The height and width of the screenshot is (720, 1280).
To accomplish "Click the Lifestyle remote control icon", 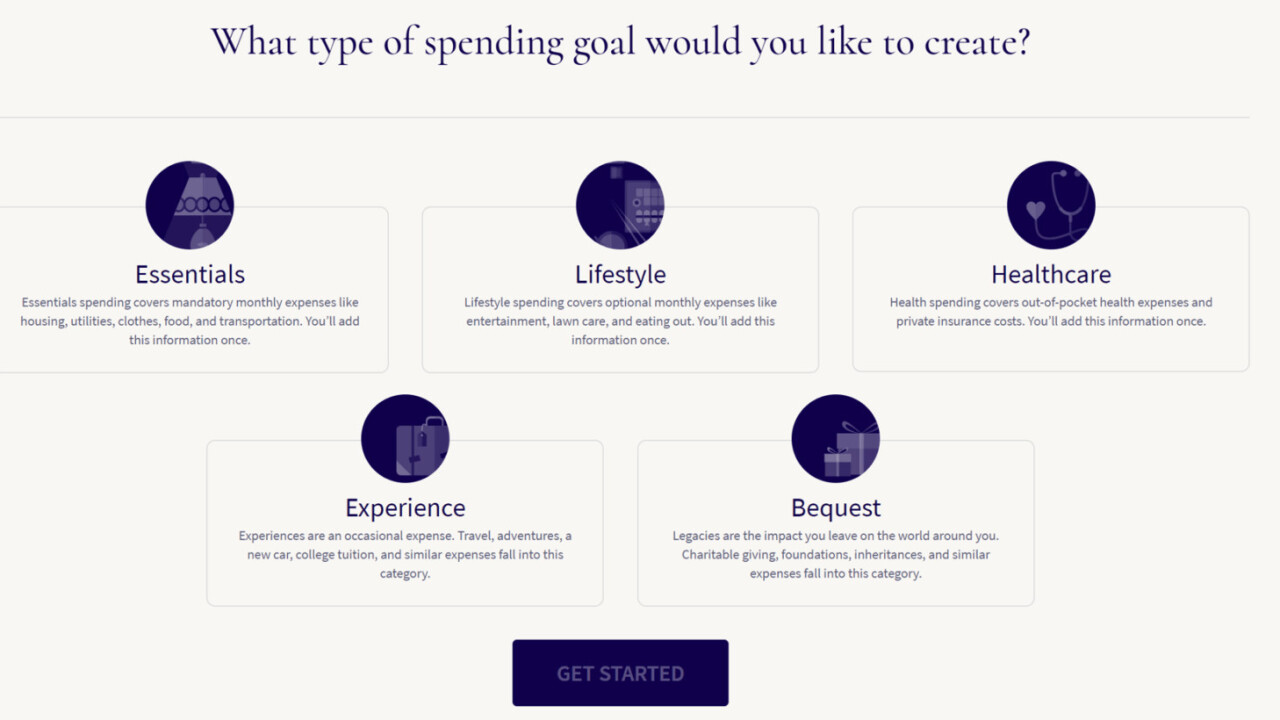I will tap(620, 205).
